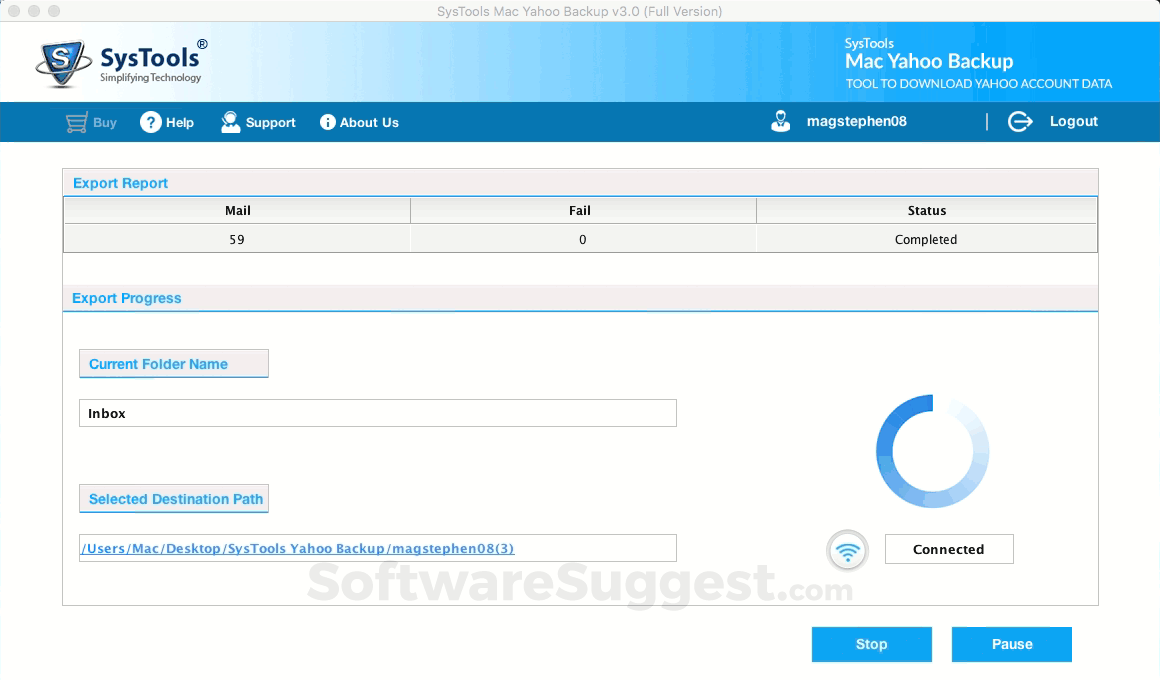This screenshot has height=680, width=1160.
Task: Open the Help menu item
Action: [180, 123]
